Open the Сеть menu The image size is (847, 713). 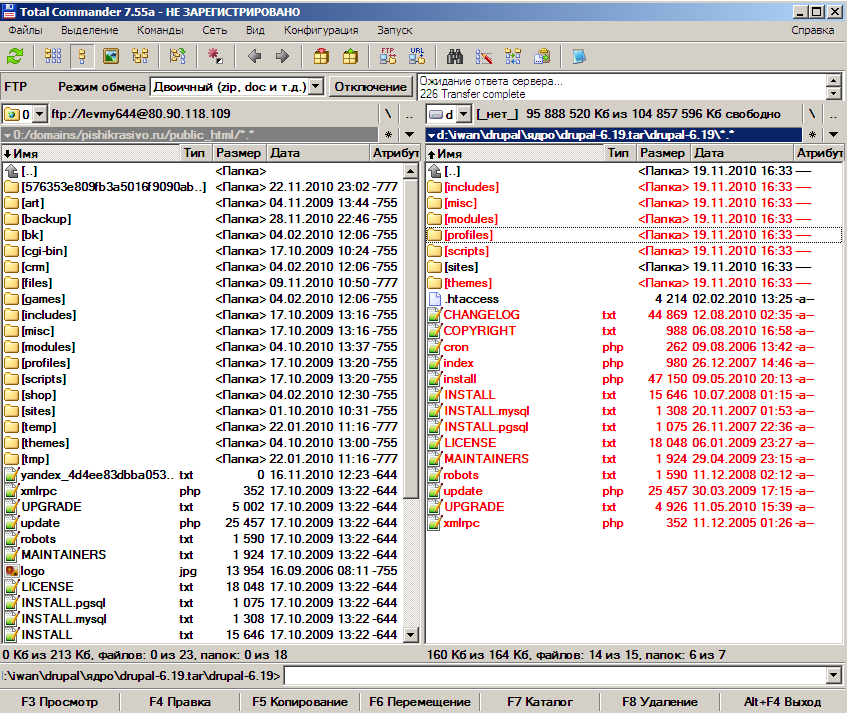[x=214, y=30]
